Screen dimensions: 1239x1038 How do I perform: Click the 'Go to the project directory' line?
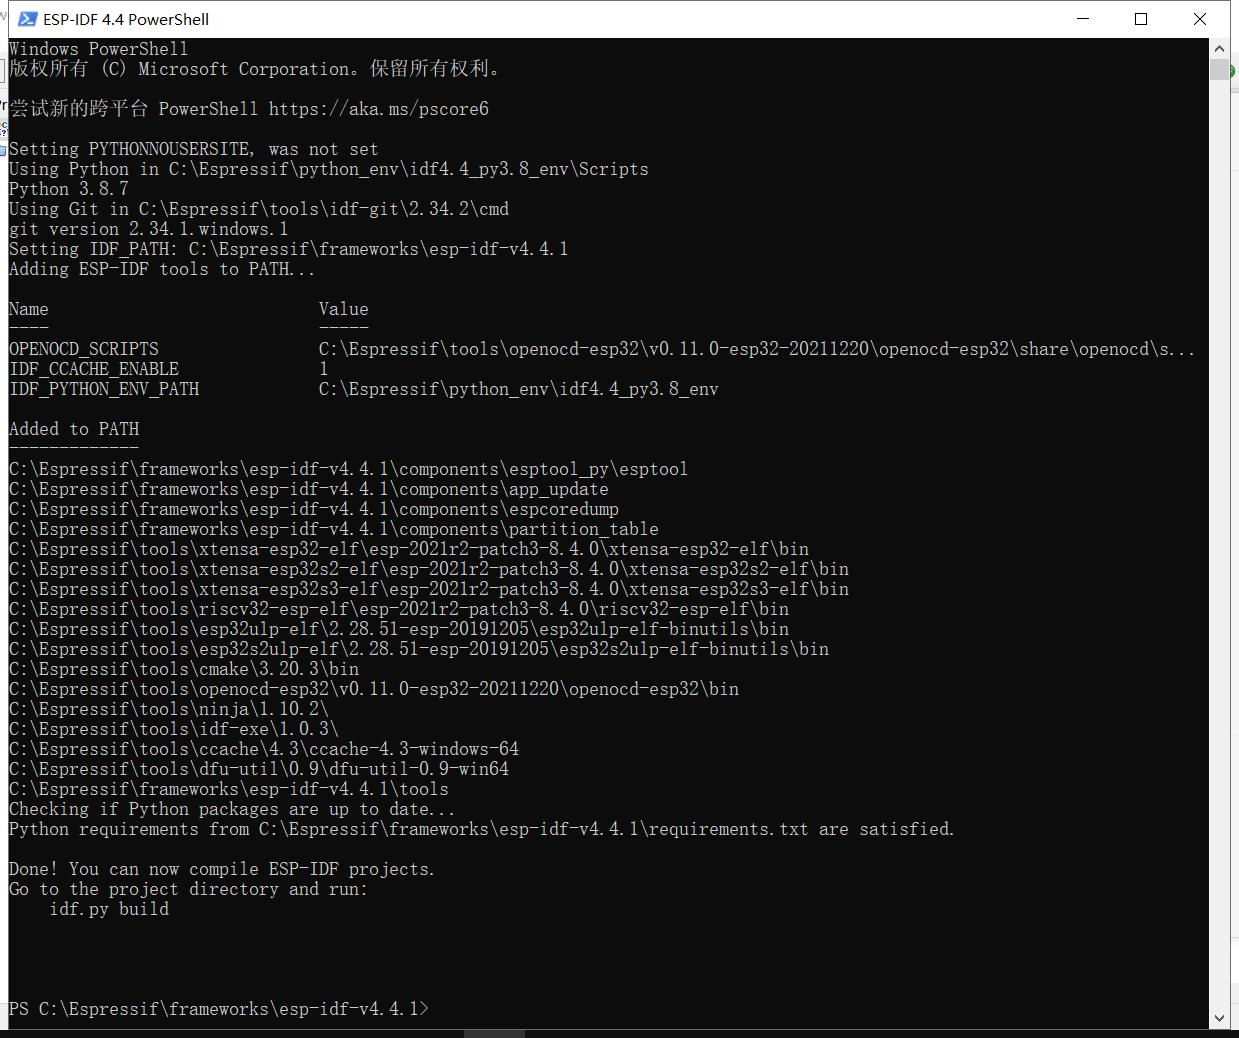[189, 889]
